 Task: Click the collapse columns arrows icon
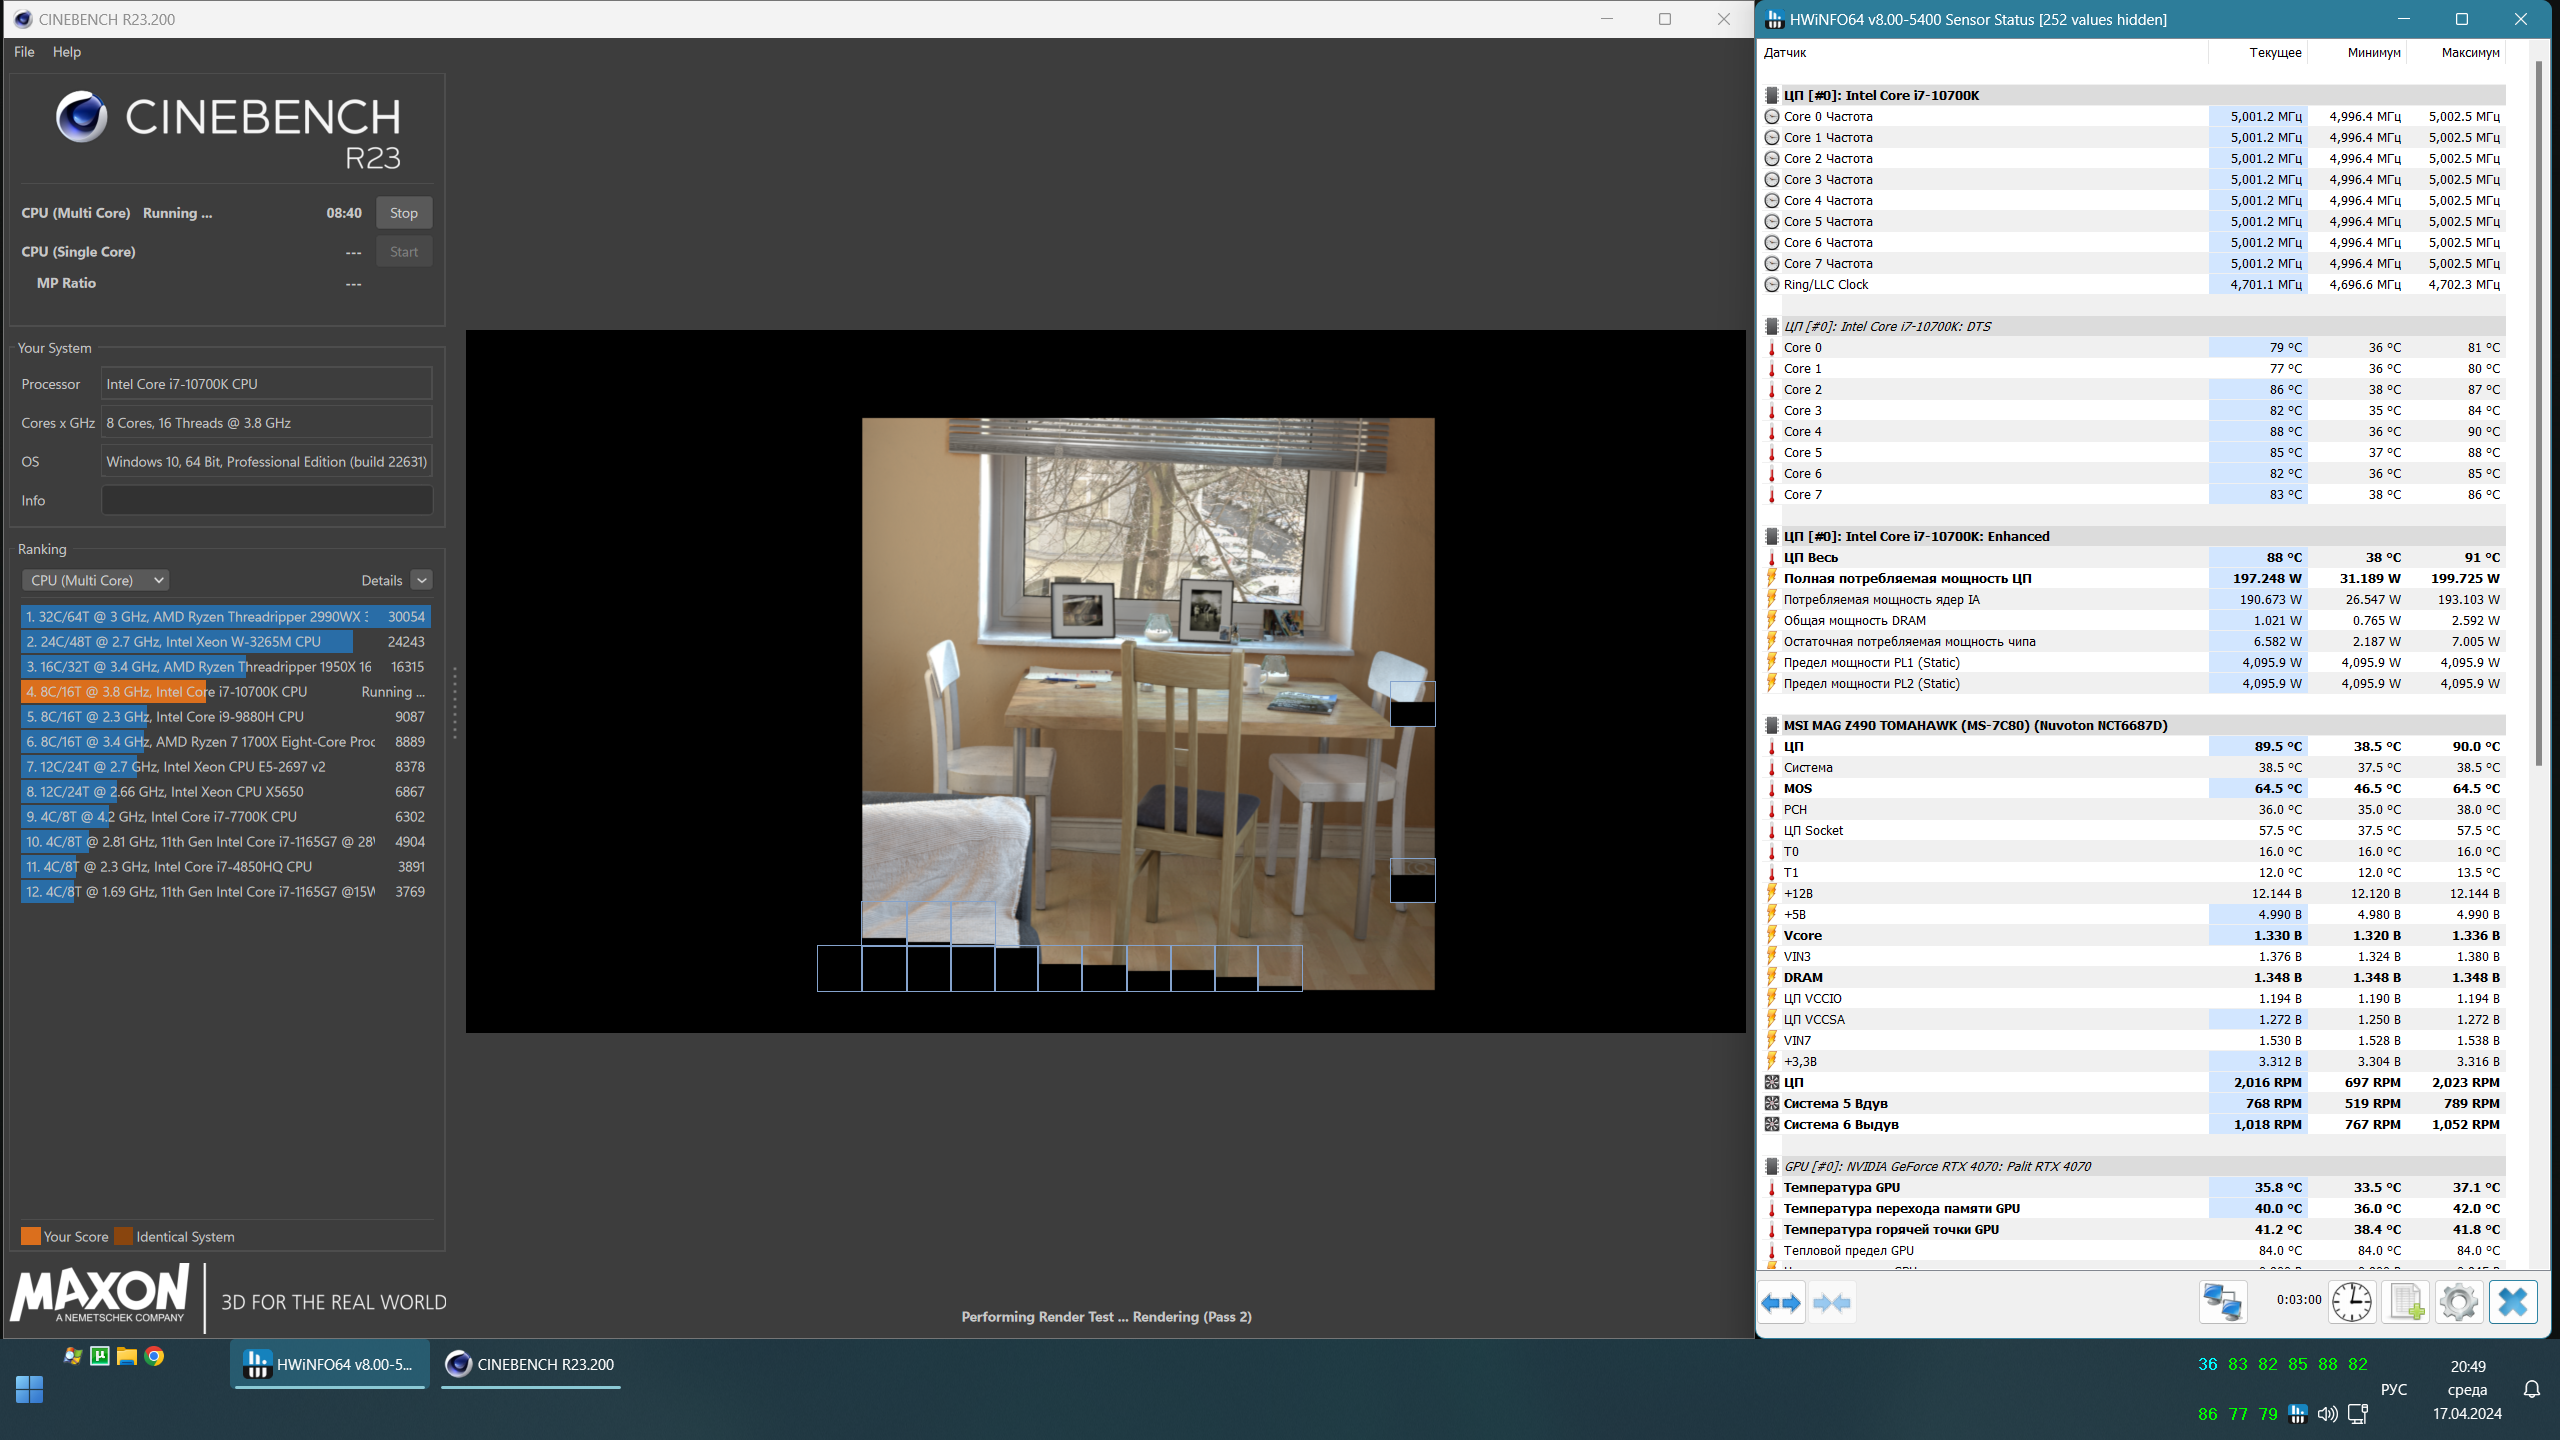1832,1303
